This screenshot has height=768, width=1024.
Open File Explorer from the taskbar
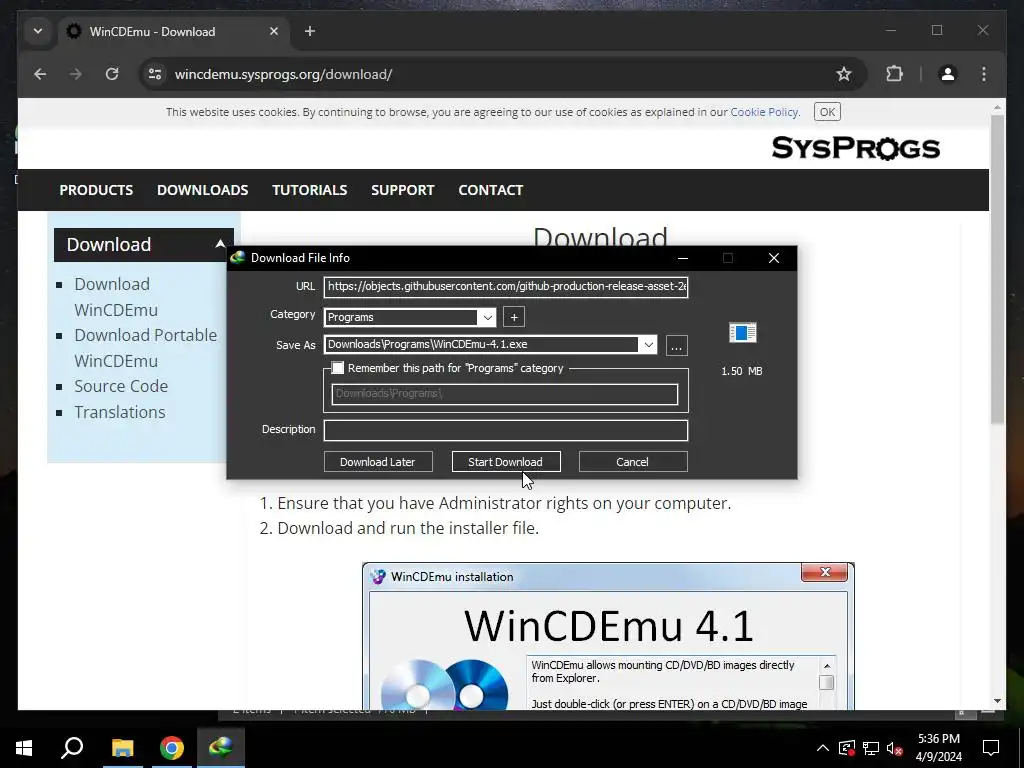click(122, 748)
